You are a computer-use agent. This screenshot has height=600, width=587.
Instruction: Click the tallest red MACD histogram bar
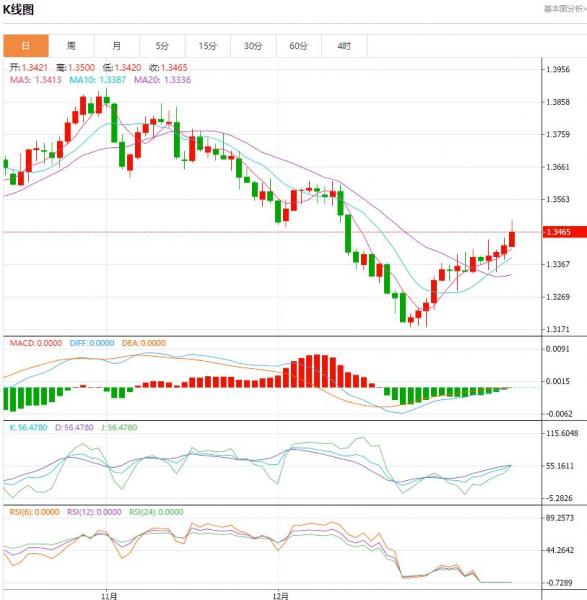pyautogui.click(x=317, y=371)
